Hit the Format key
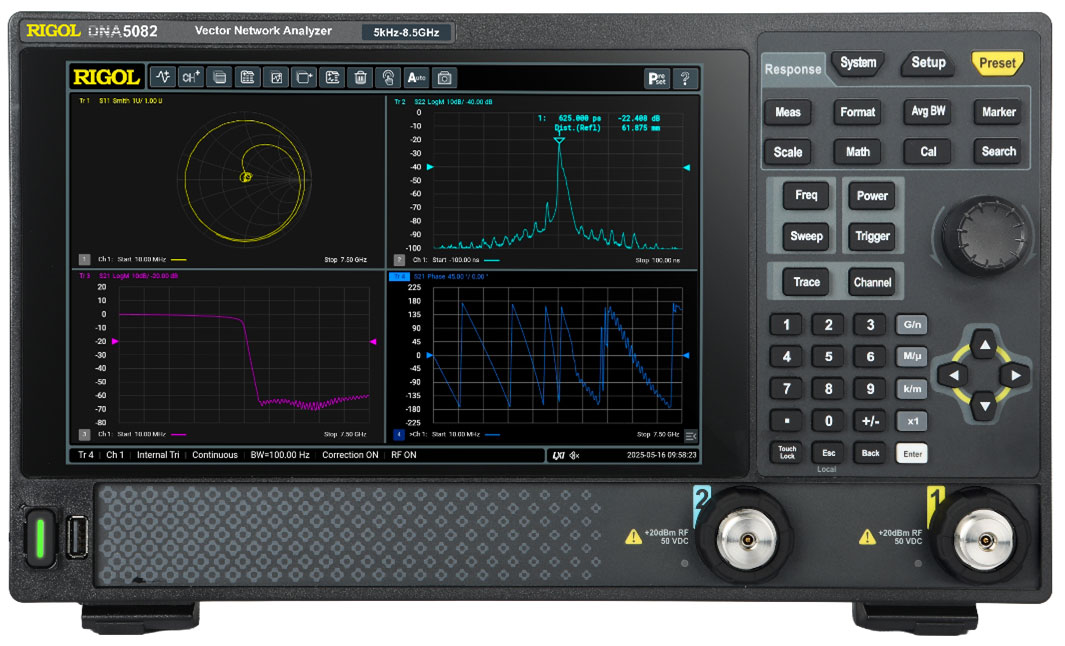This screenshot has height=646, width=1065. click(858, 112)
